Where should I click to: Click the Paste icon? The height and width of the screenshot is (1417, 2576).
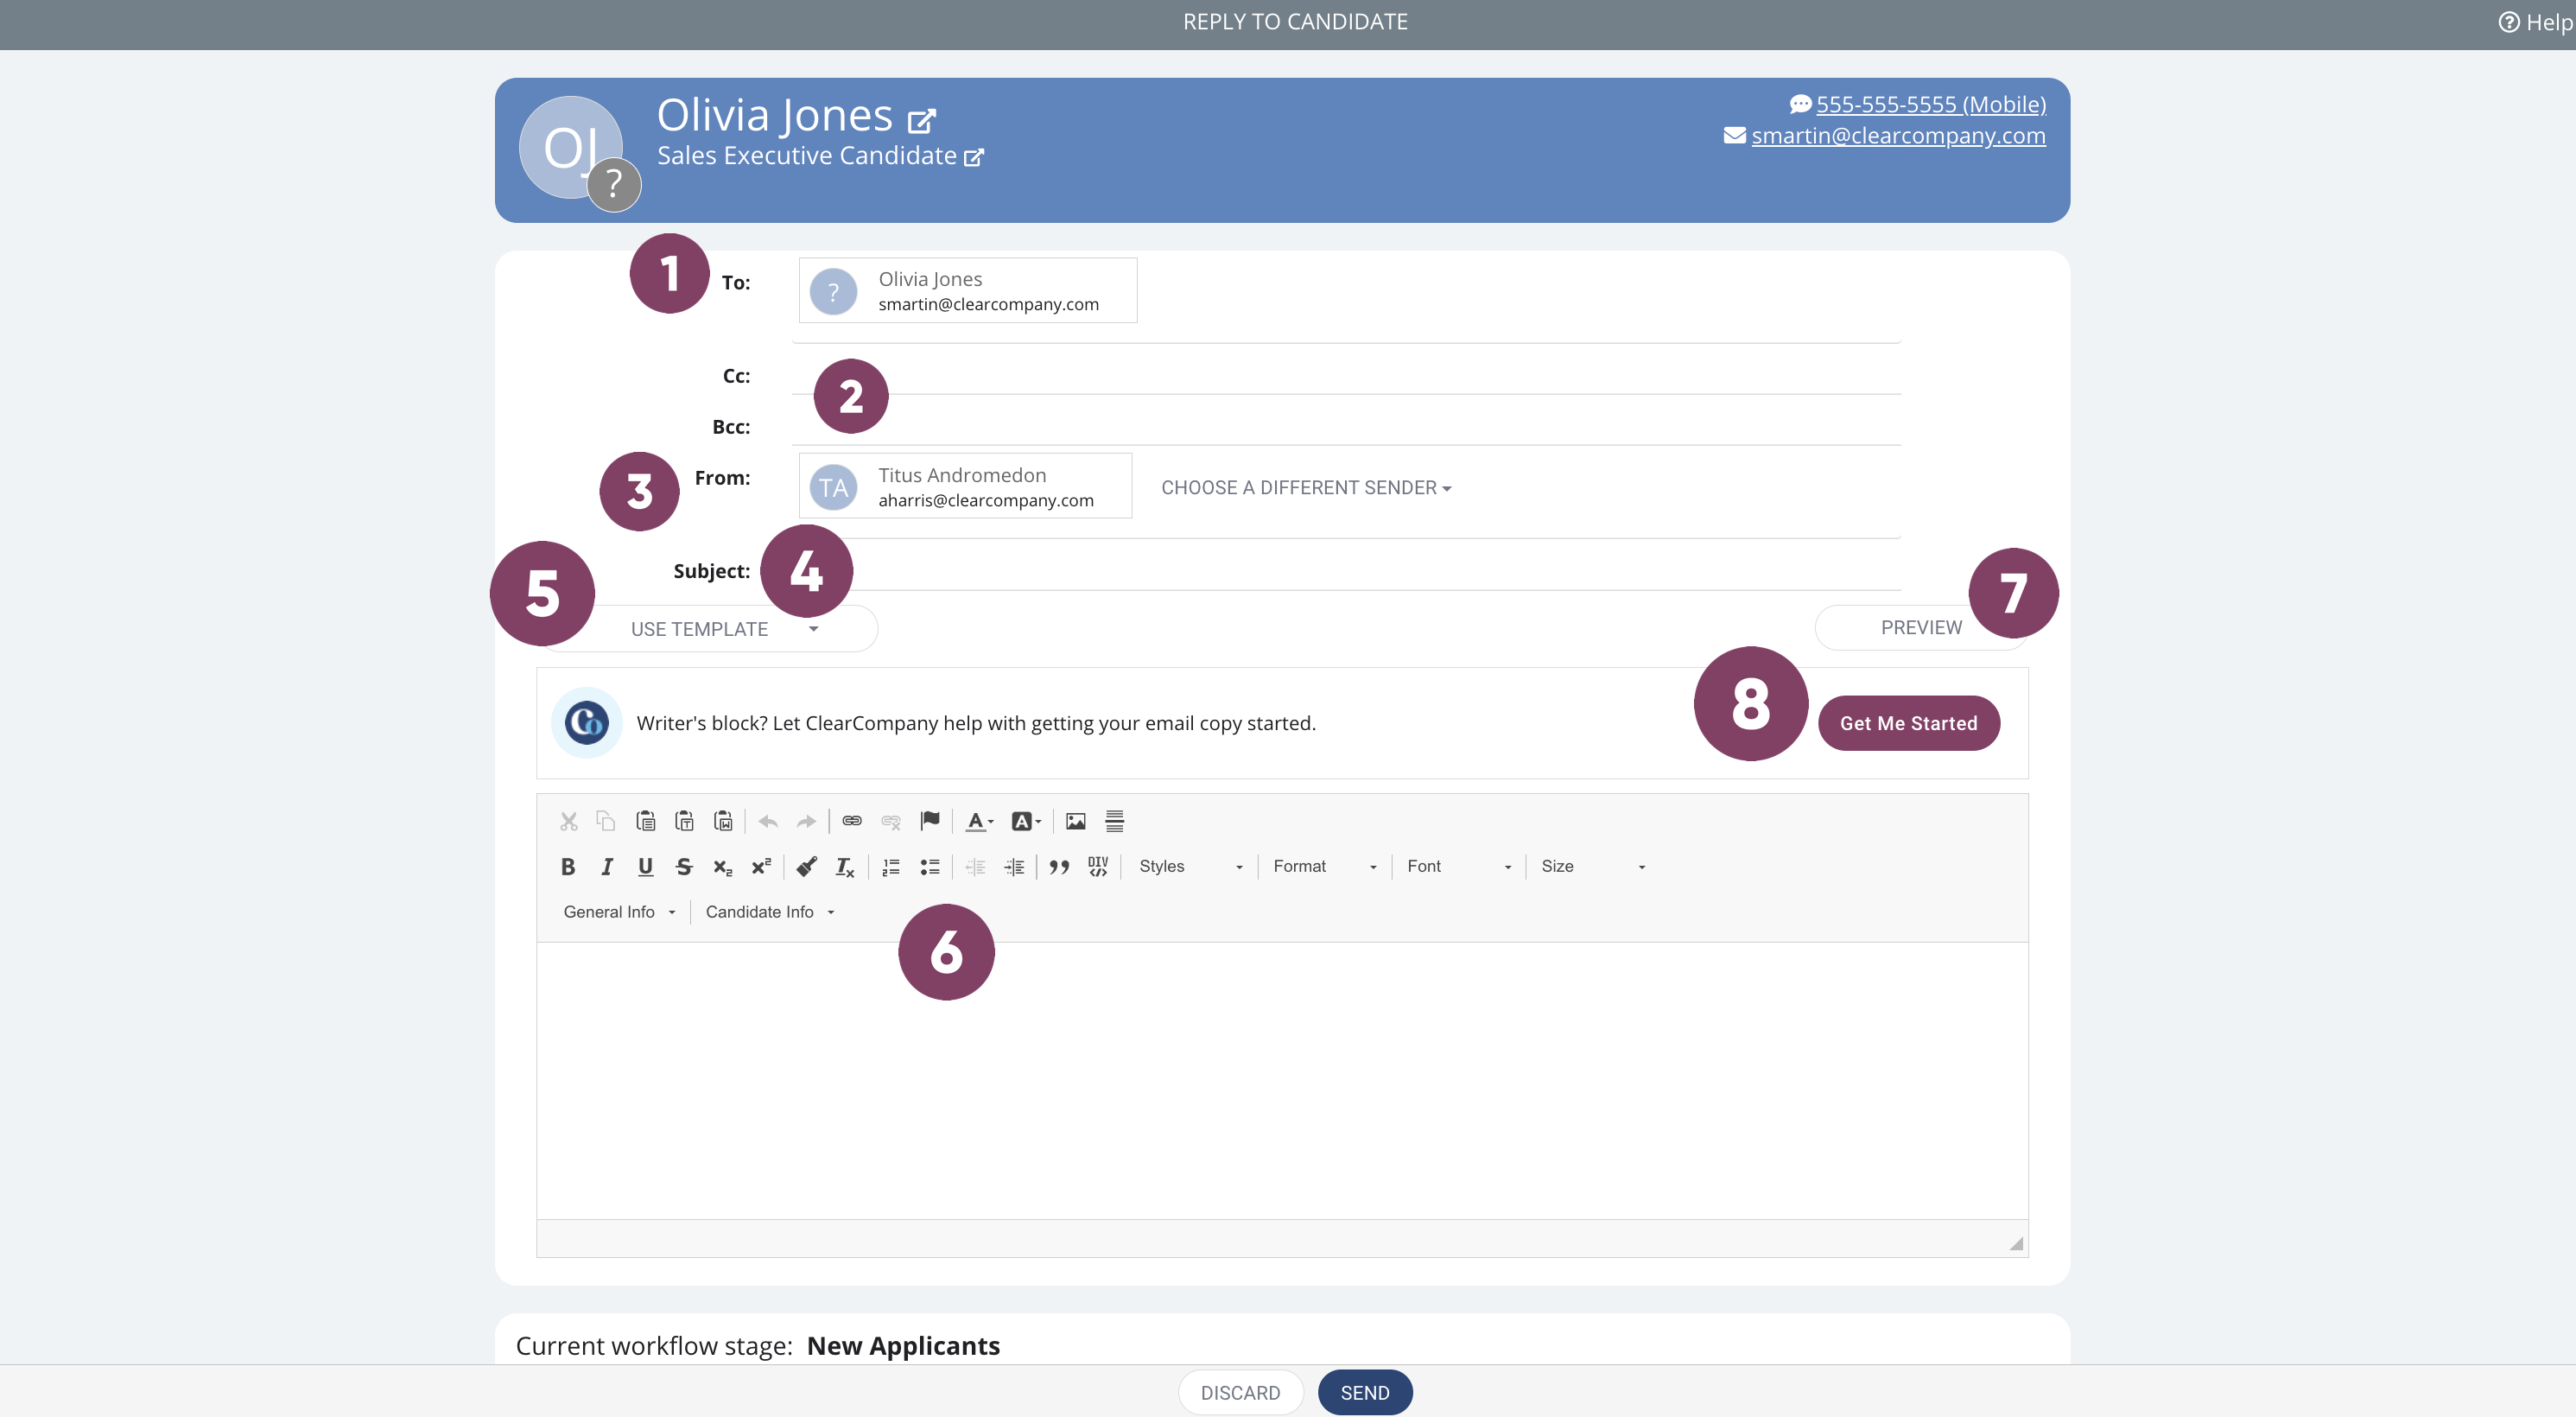coord(645,821)
